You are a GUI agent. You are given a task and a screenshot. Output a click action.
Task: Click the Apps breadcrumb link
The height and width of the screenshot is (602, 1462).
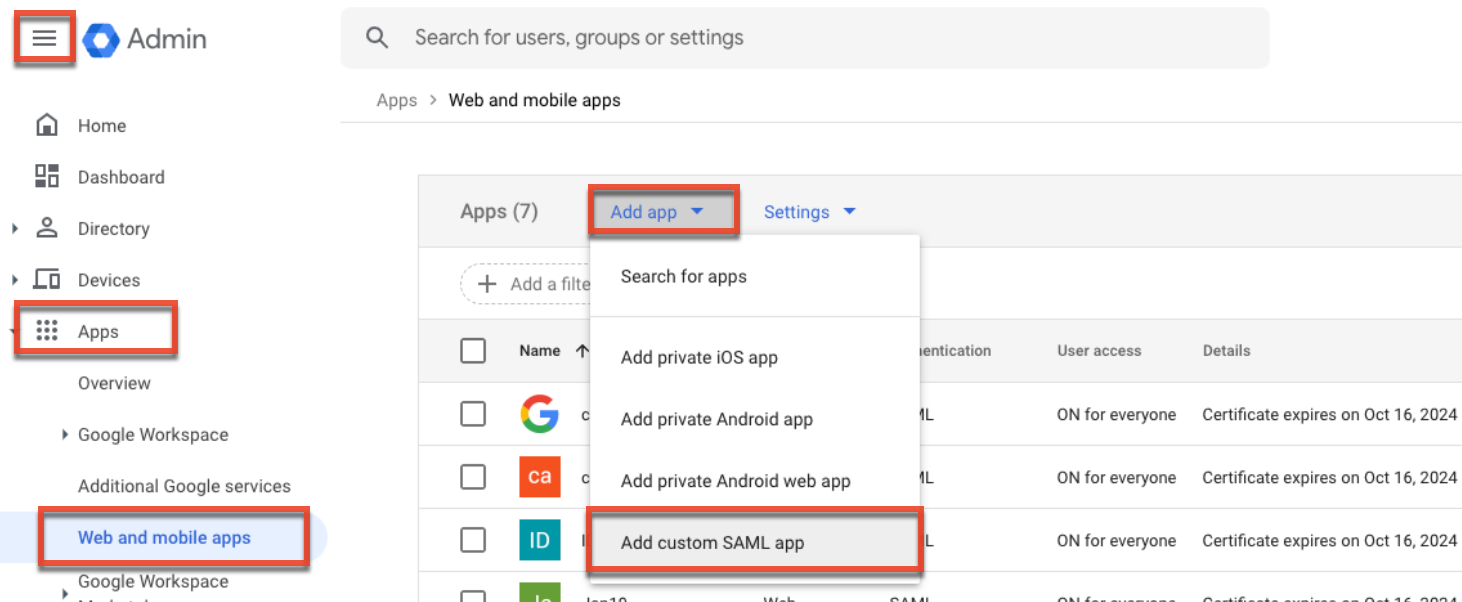[396, 100]
